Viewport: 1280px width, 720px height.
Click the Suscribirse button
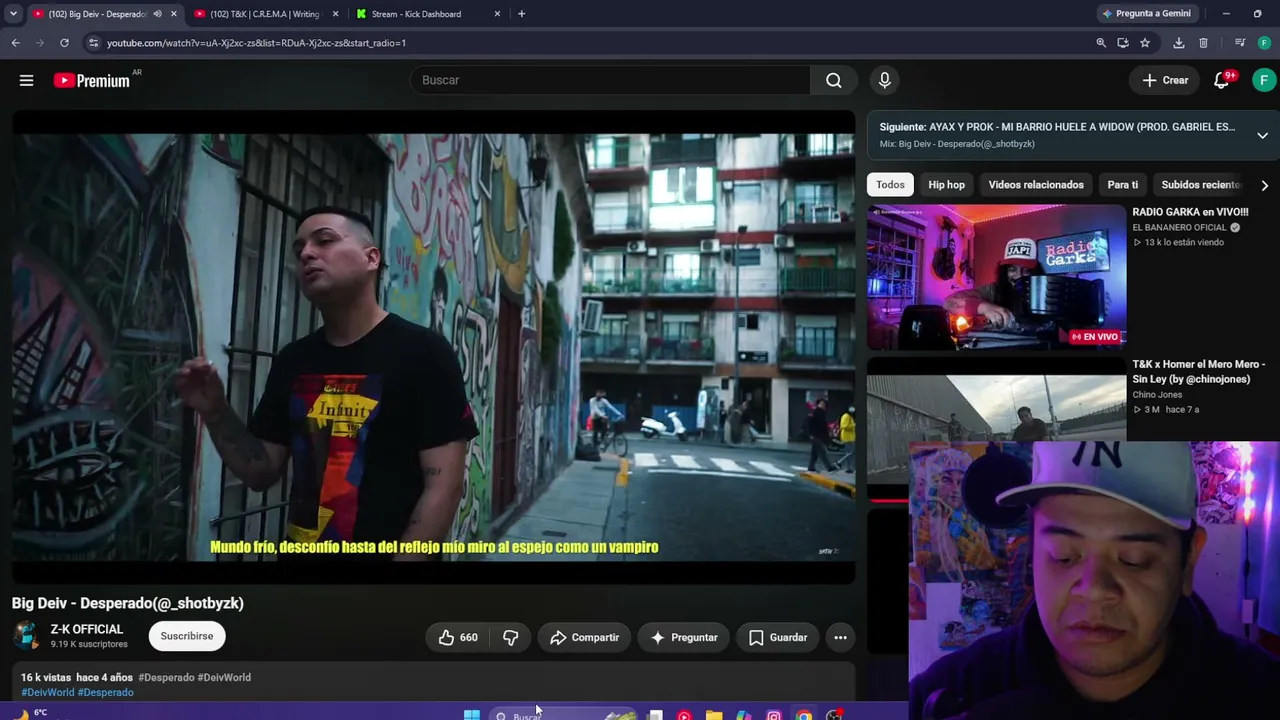coord(187,636)
